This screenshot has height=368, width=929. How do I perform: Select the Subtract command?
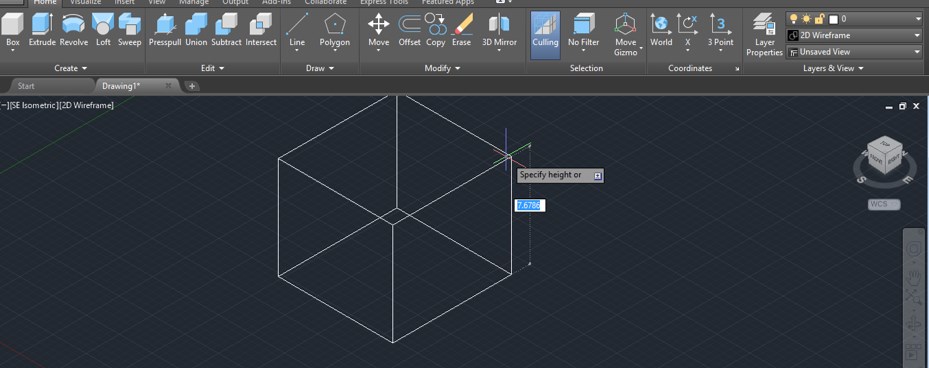226,30
